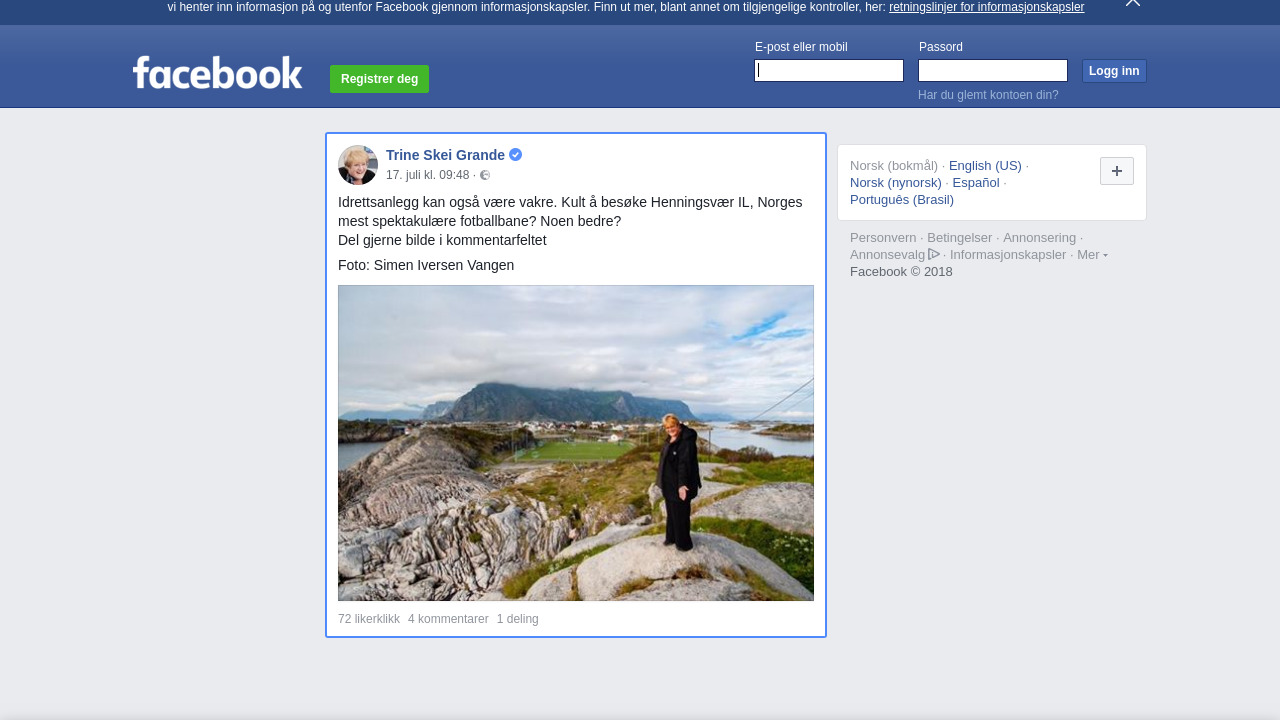Image resolution: width=1280 pixels, height=720 pixels.
Task: Open the post timestamp 17. juli kl. 09:48
Action: coord(428,175)
